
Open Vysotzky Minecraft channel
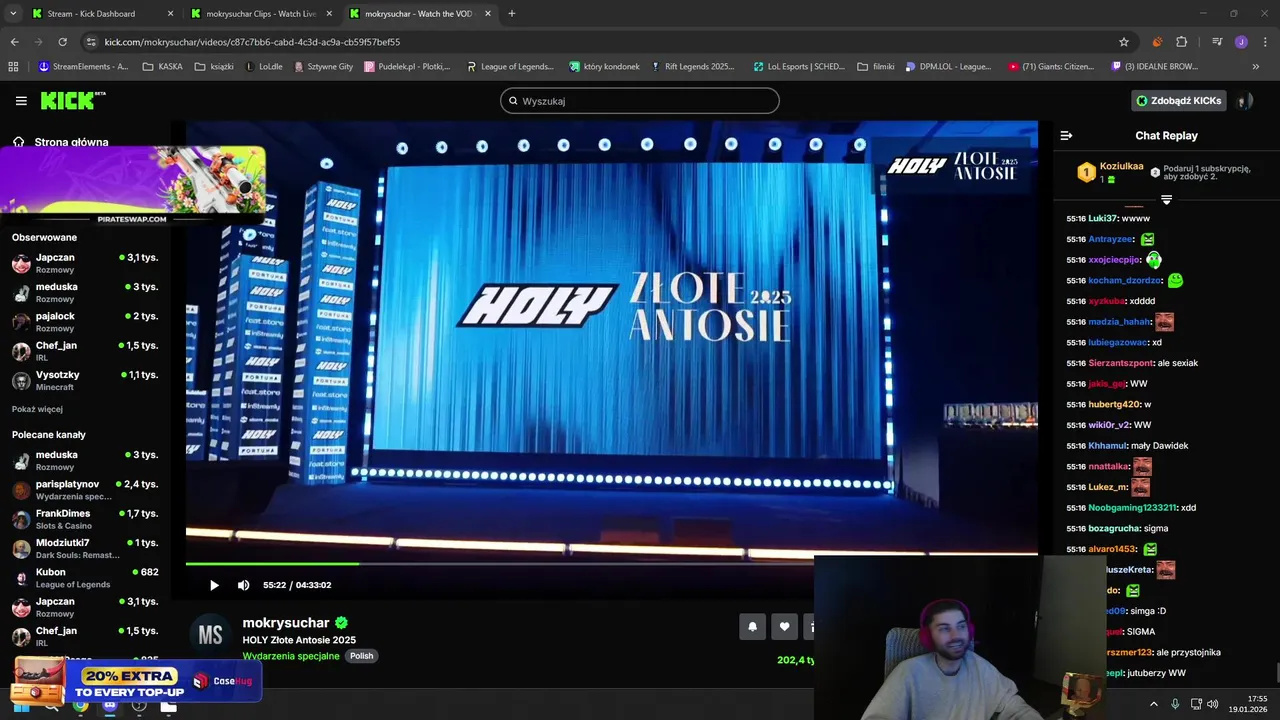tap(85, 380)
